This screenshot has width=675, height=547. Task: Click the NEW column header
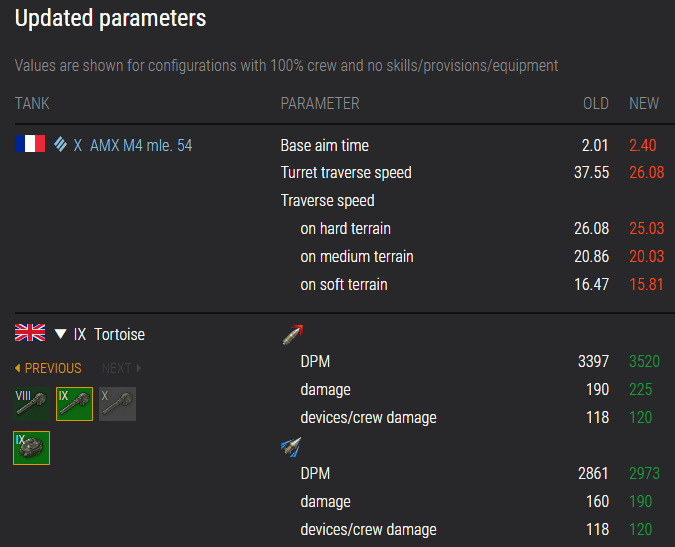(x=644, y=104)
